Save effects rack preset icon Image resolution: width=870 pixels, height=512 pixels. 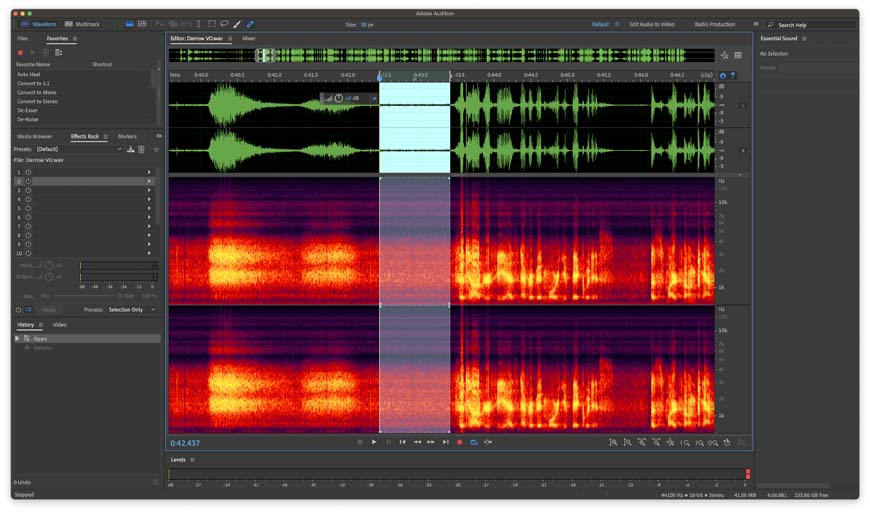coord(131,149)
